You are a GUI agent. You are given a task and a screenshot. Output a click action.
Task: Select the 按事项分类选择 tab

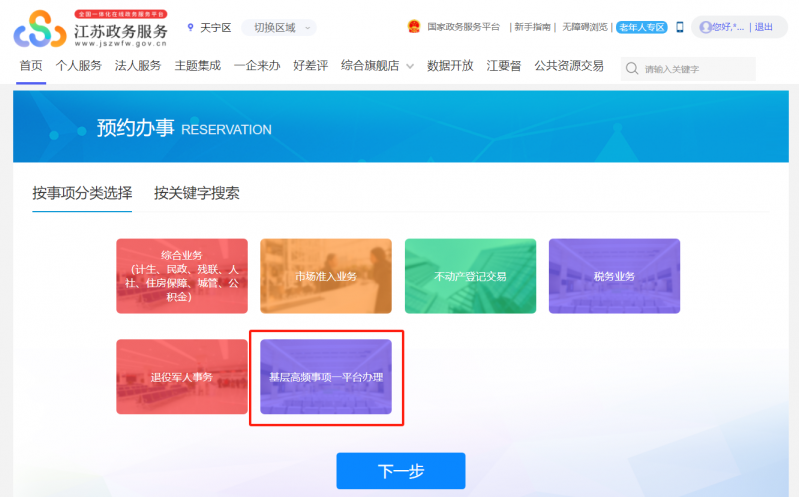click(x=82, y=193)
